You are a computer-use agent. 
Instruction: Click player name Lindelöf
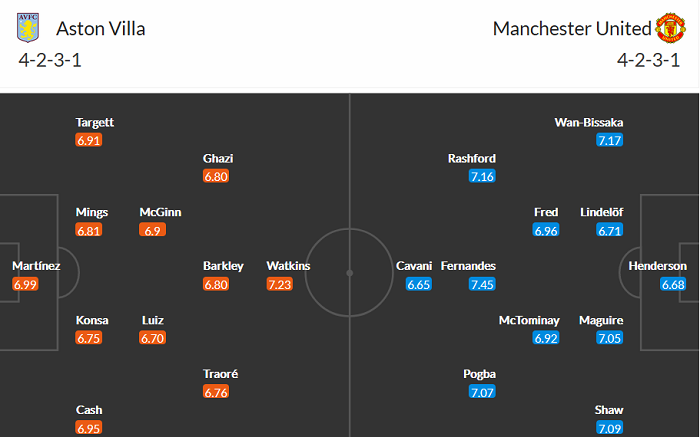tap(602, 212)
